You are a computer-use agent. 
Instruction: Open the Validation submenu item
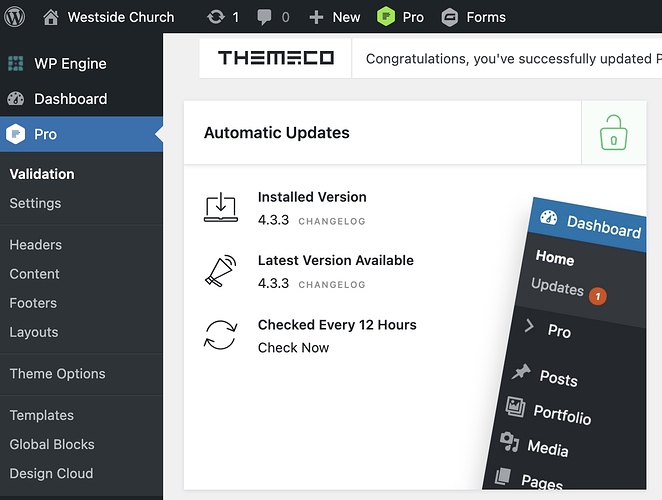tap(42, 174)
